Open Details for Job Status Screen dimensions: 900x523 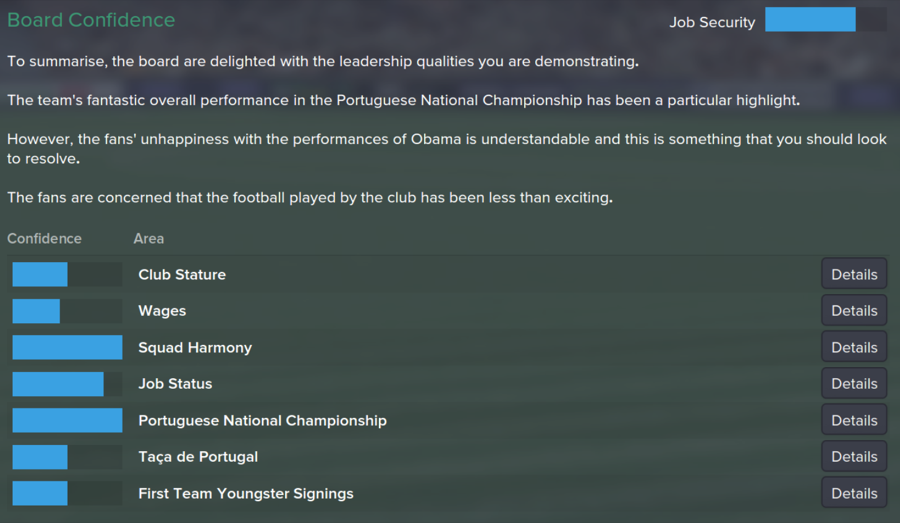pyautogui.click(x=854, y=383)
